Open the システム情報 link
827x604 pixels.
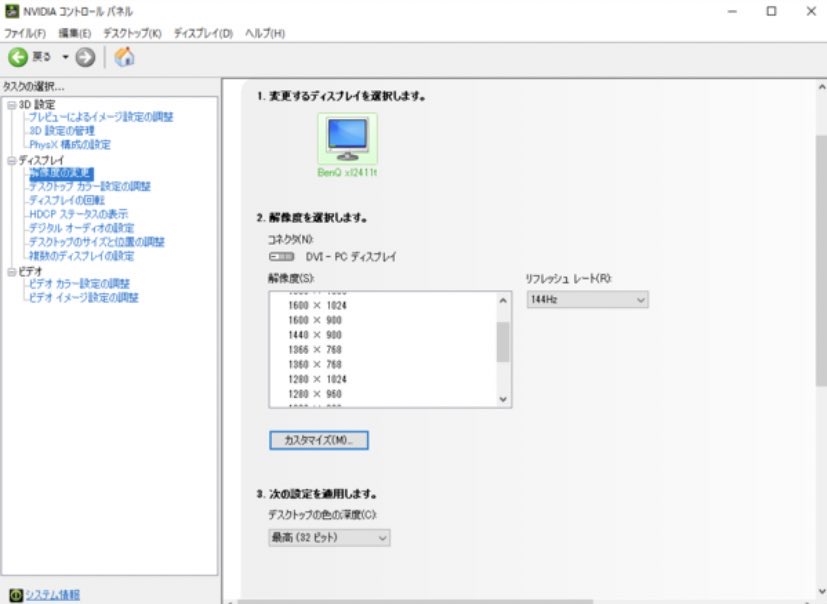[x=53, y=595]
